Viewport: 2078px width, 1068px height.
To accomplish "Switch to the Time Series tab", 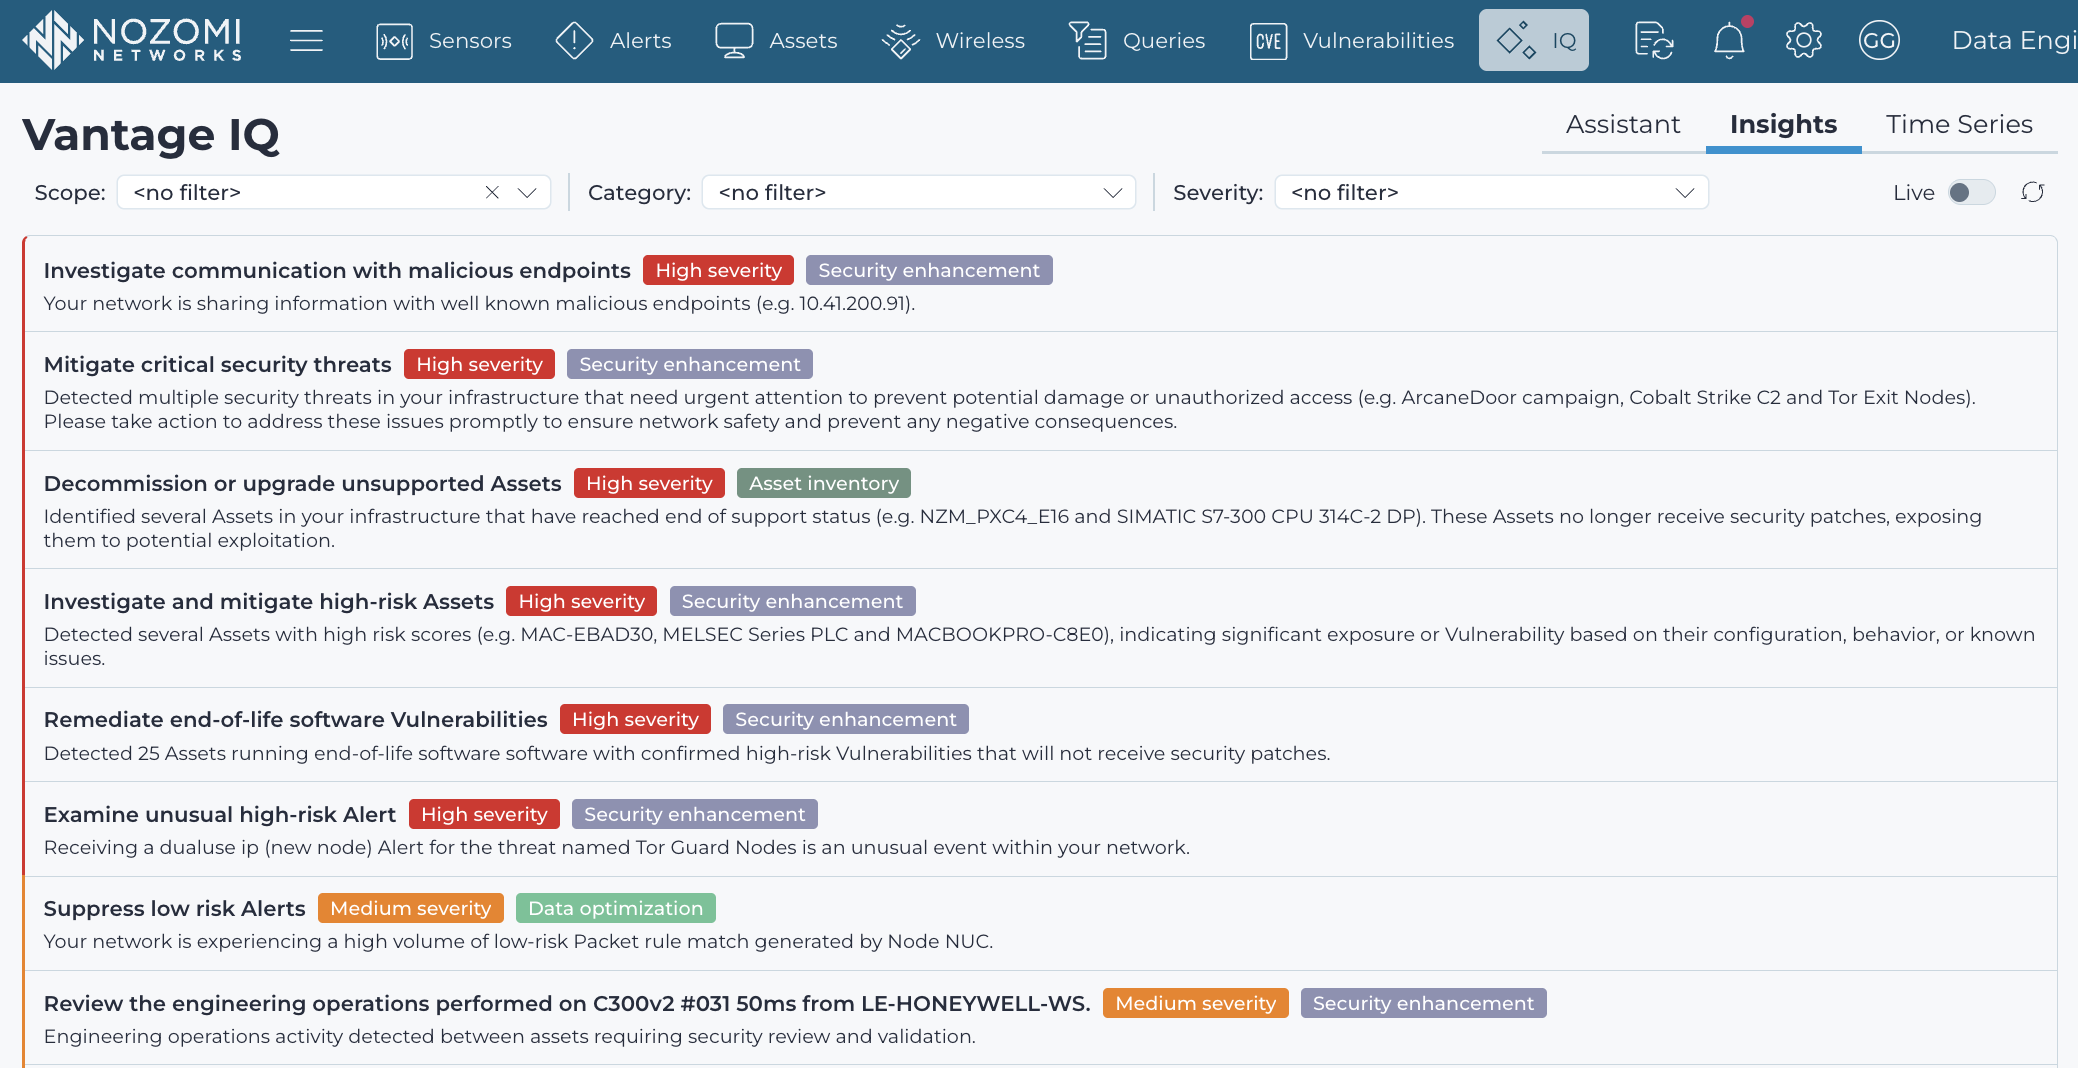I will (1959, 125).
